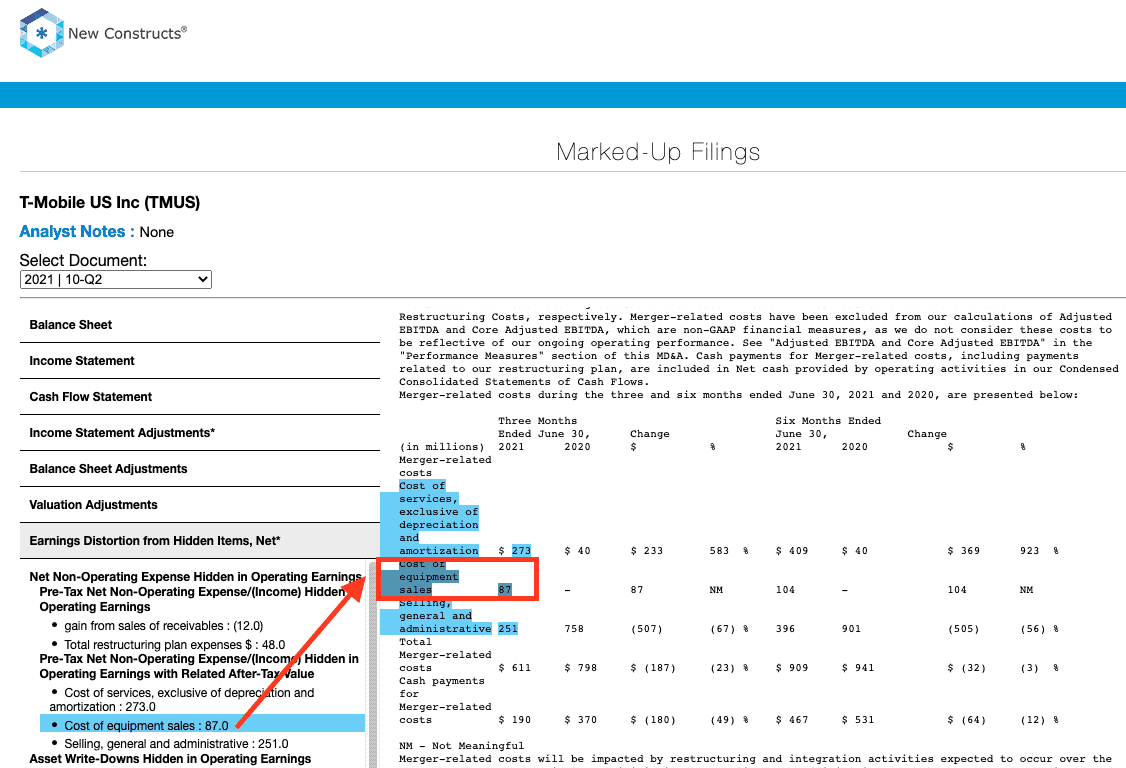Select Net Non-Operating Expense Hidden in Operating Earnings
The width and height of the screenshot is (1126, 768).
195,577
